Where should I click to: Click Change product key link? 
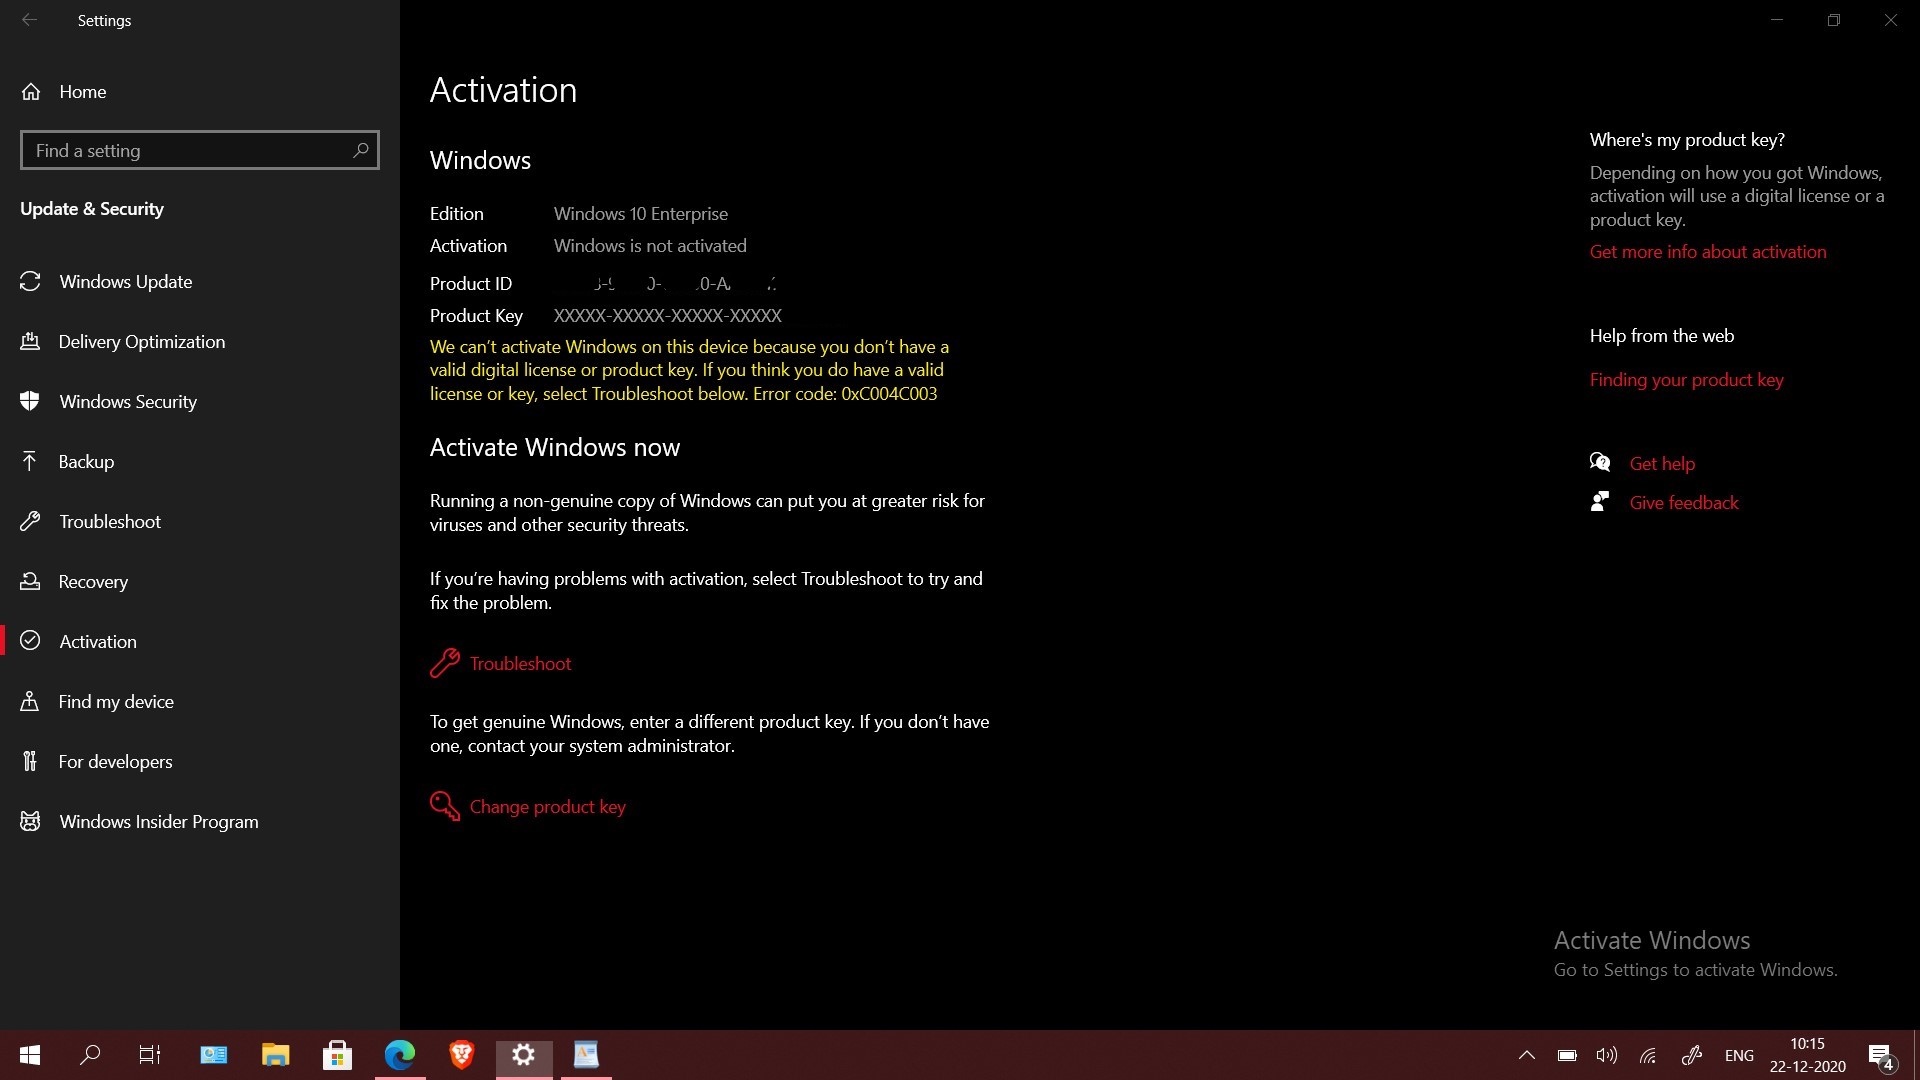tap(547, 806)
